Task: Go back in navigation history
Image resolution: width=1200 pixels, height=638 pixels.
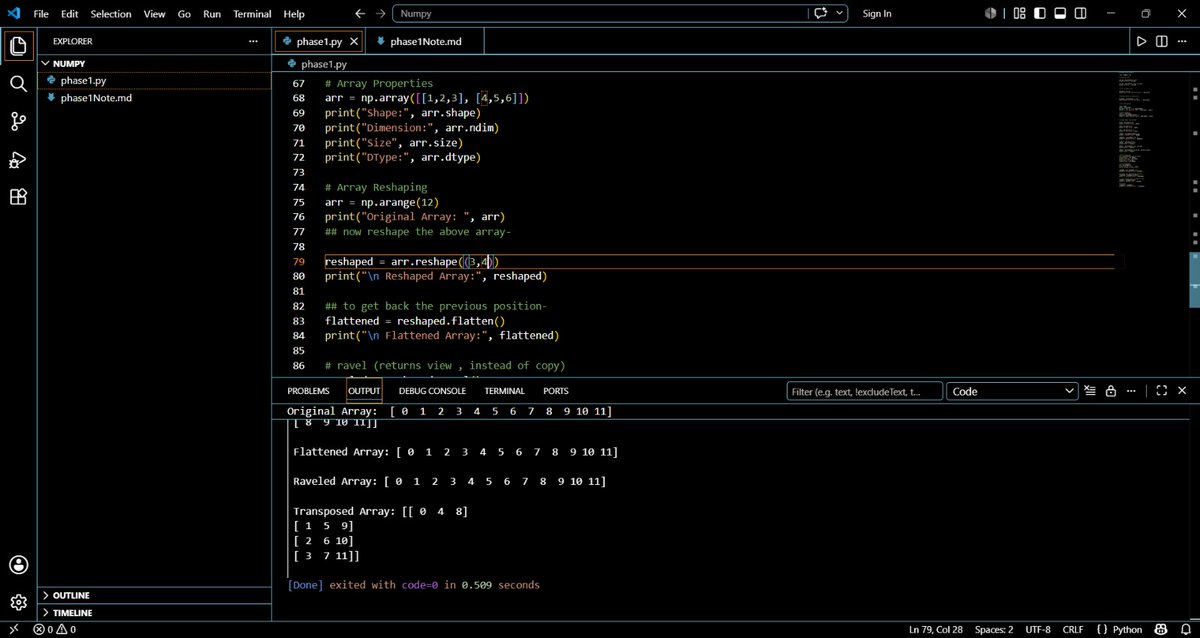Action: point(360,14)
